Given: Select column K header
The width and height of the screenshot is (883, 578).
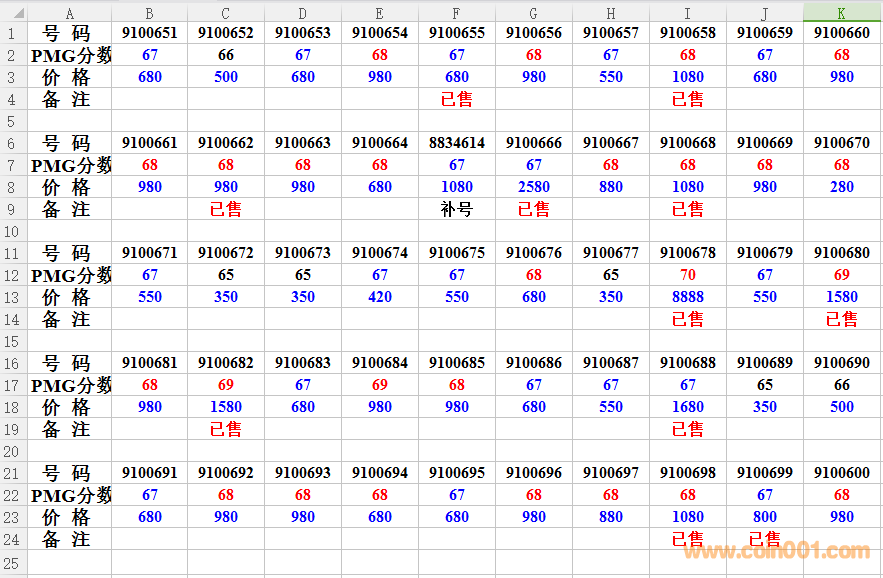Looking at the screenshot, I should coord(841,13).
